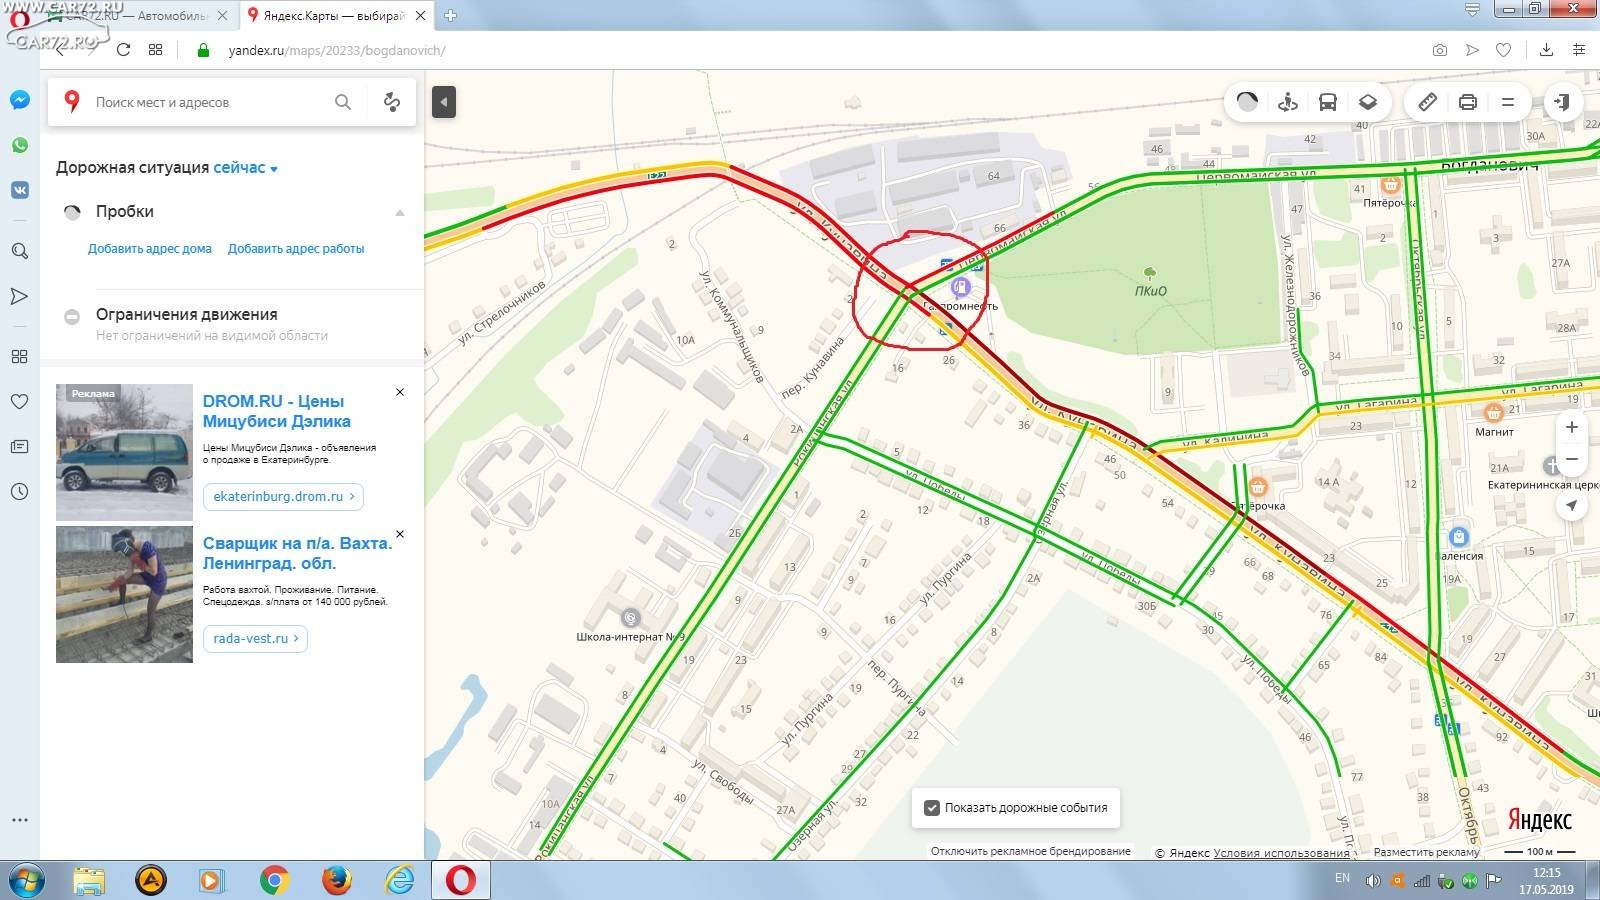Open the map layers icon
The height and width of the screenshot is (900, 1600).
click(1368, 102)
